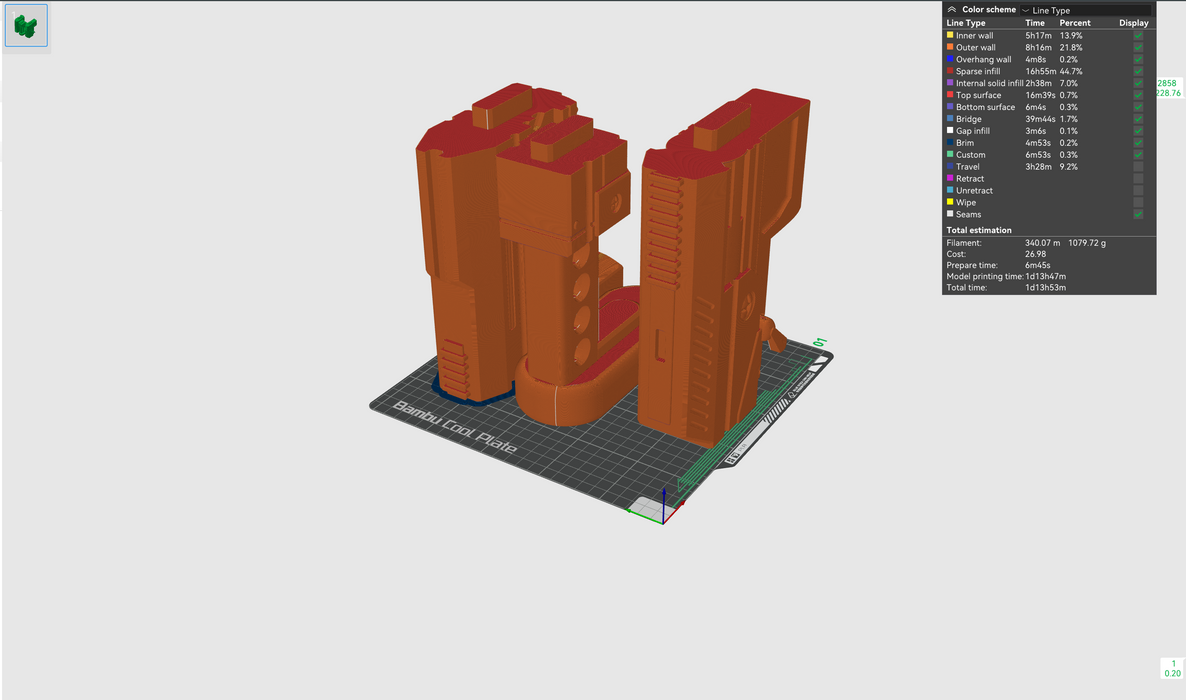Click the Top surface red swatch
Viewport: 1186px width, 700px height.
950,96
